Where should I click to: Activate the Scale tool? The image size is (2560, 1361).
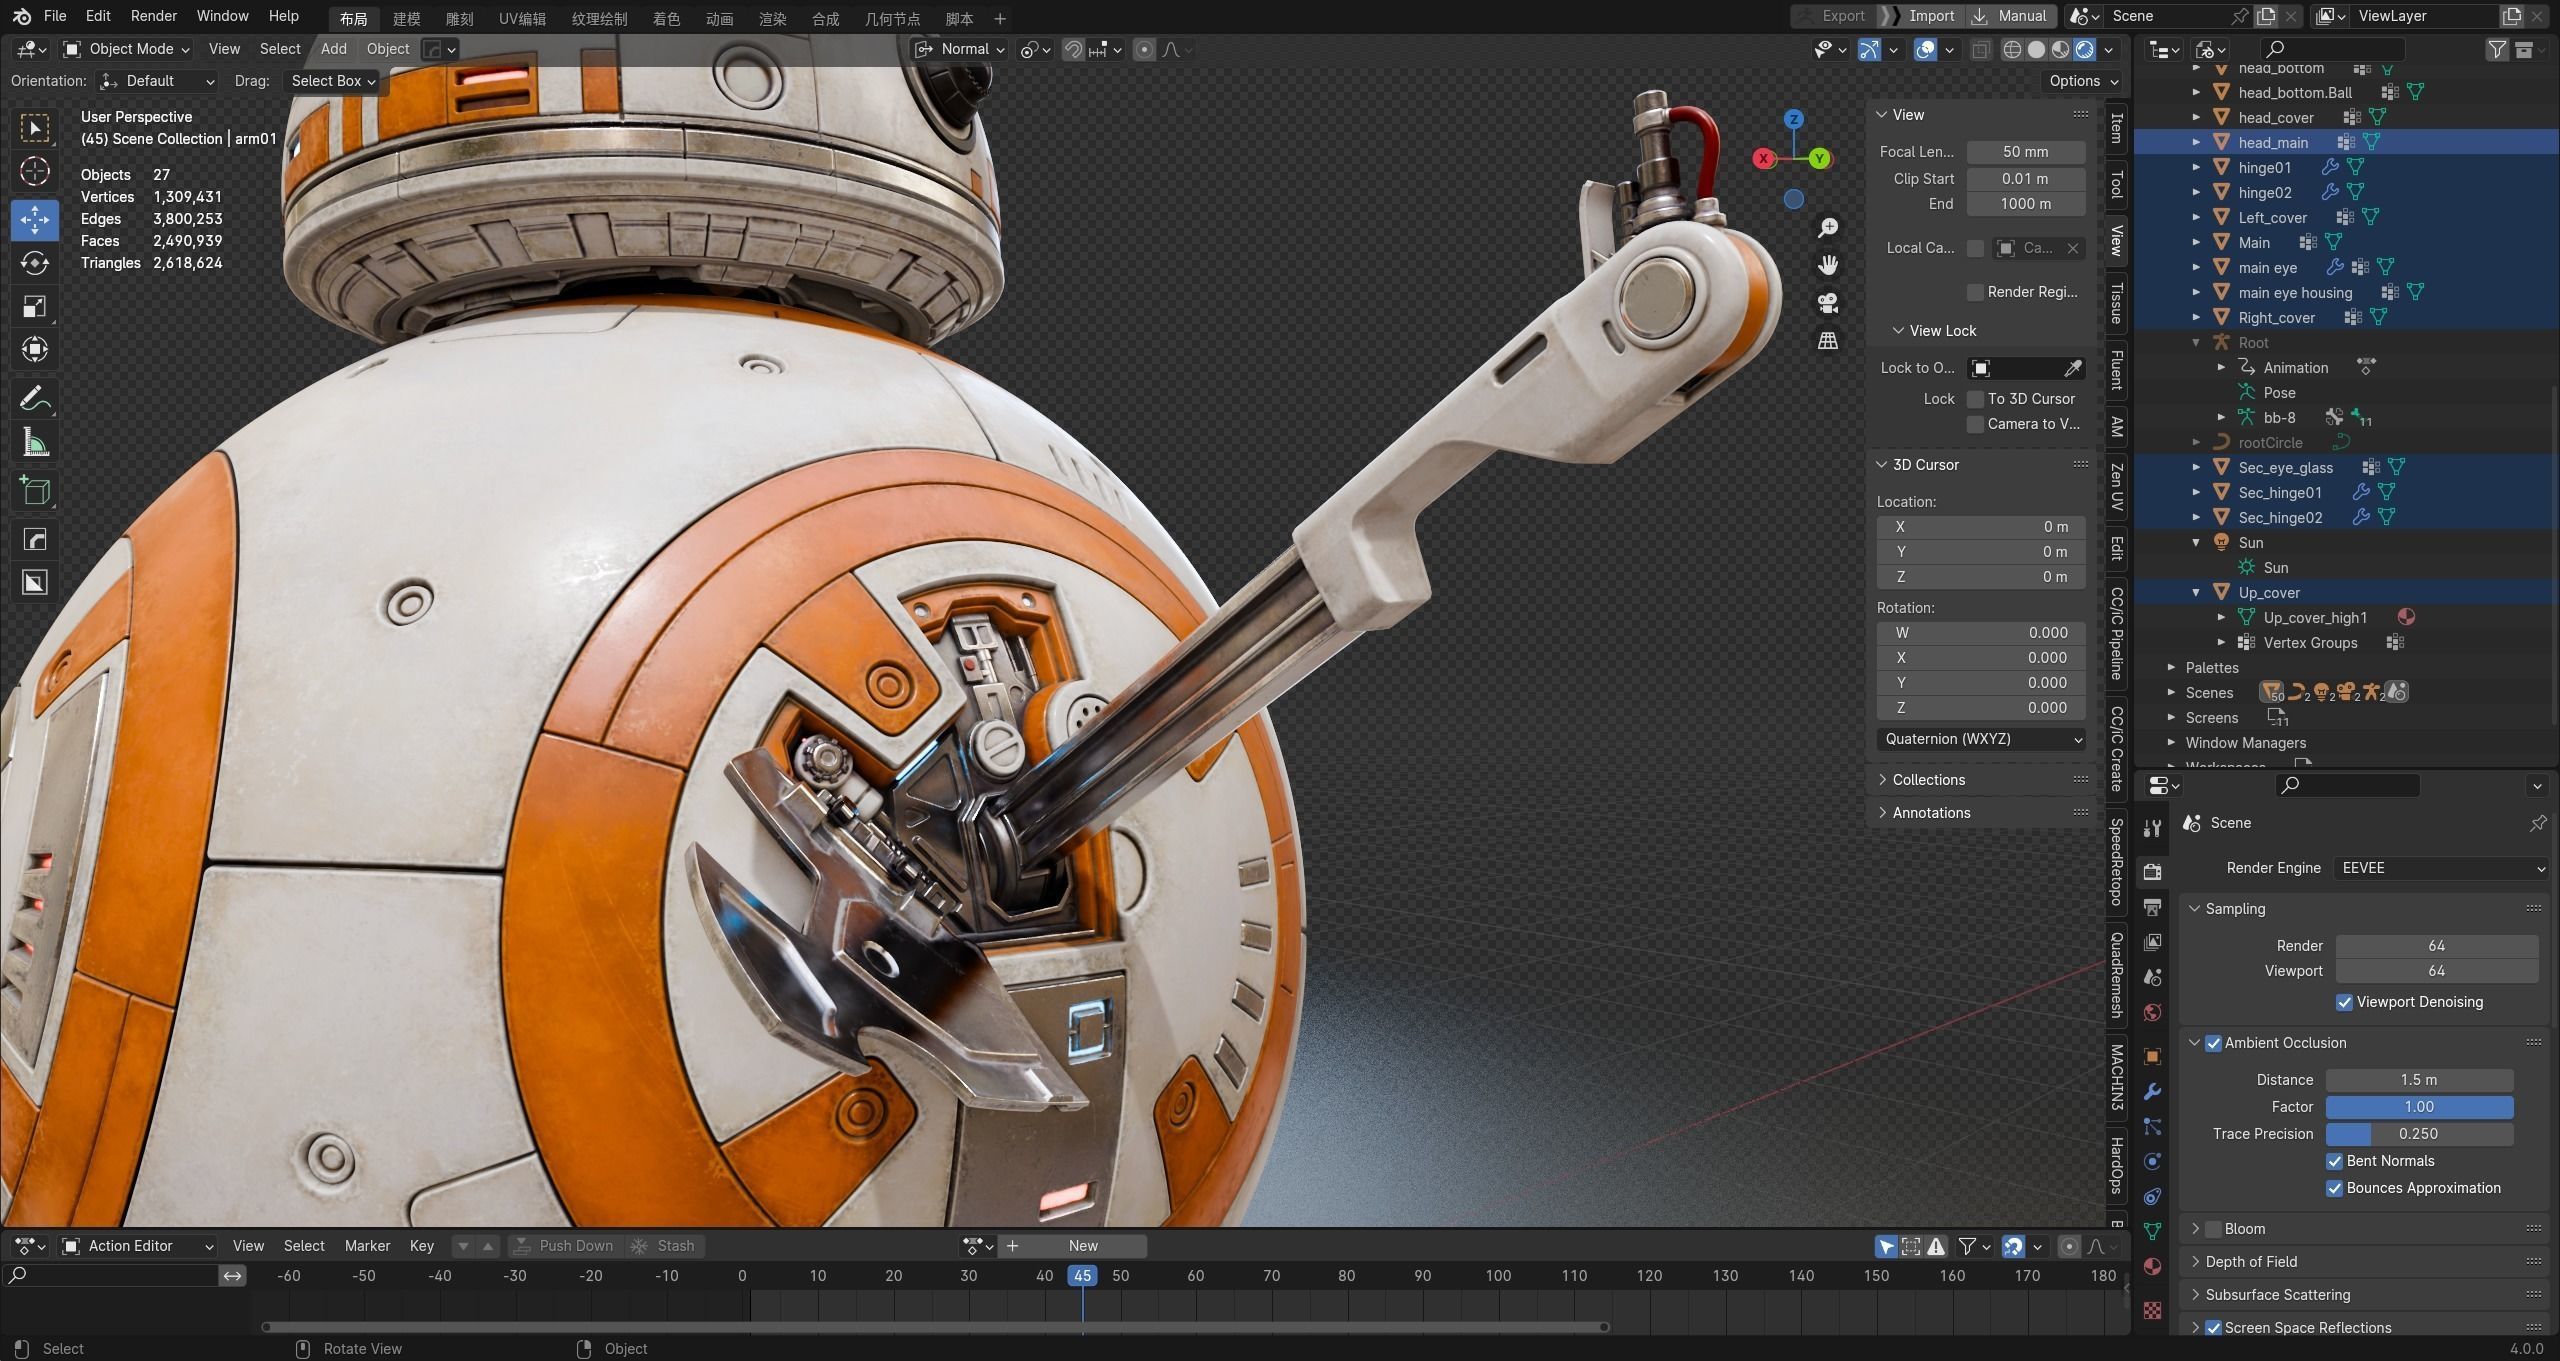pyautogui.click(x=35, y=306)
